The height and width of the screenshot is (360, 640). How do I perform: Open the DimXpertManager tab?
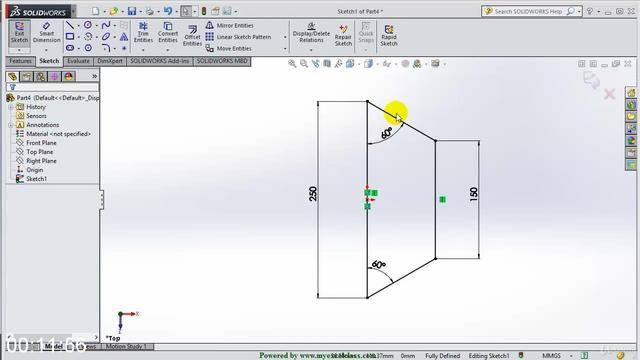[x=54, y=76]
